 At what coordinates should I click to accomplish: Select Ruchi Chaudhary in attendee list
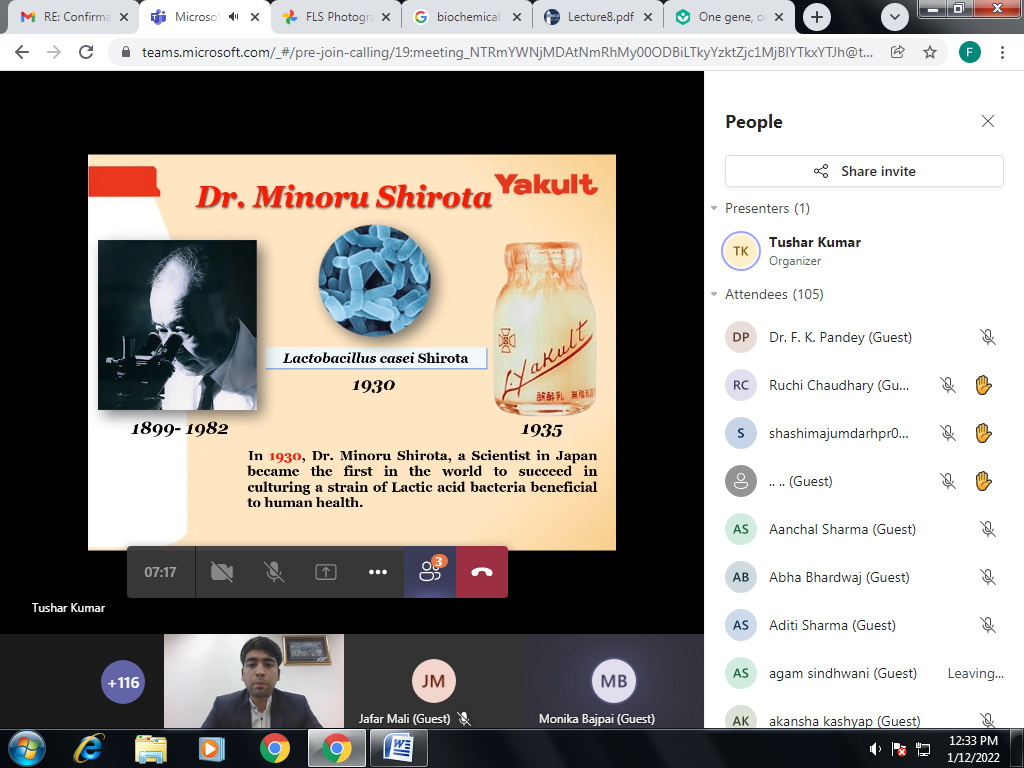click(864, 385)
